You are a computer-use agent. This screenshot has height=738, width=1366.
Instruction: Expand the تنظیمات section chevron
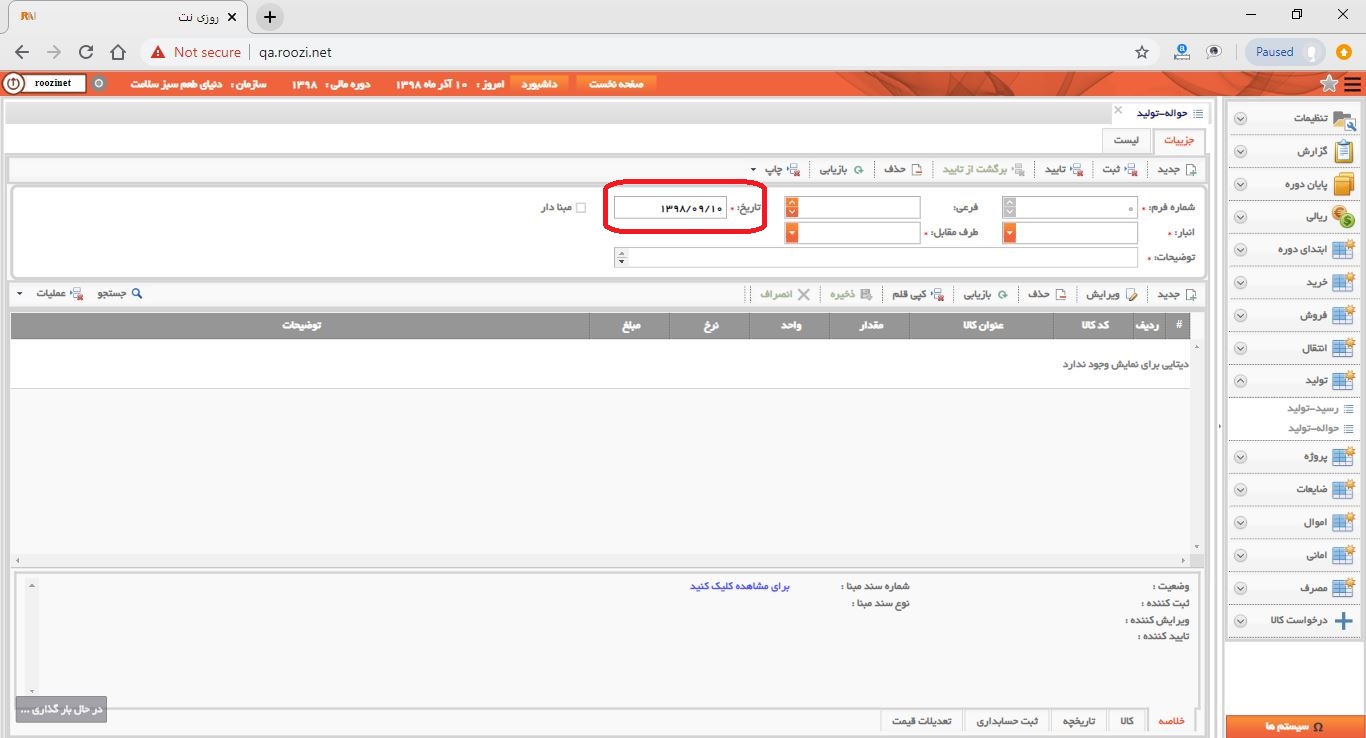pyautogui.click(x=1240, y=119)
